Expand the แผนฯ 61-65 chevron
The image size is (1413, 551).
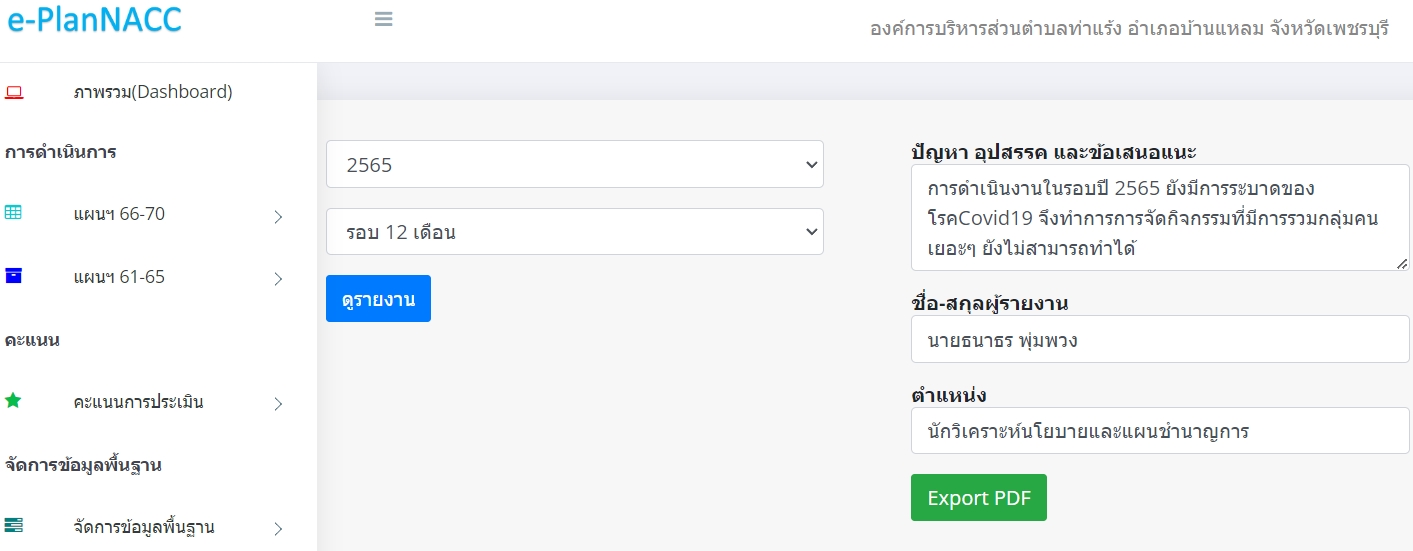point(279,279)
